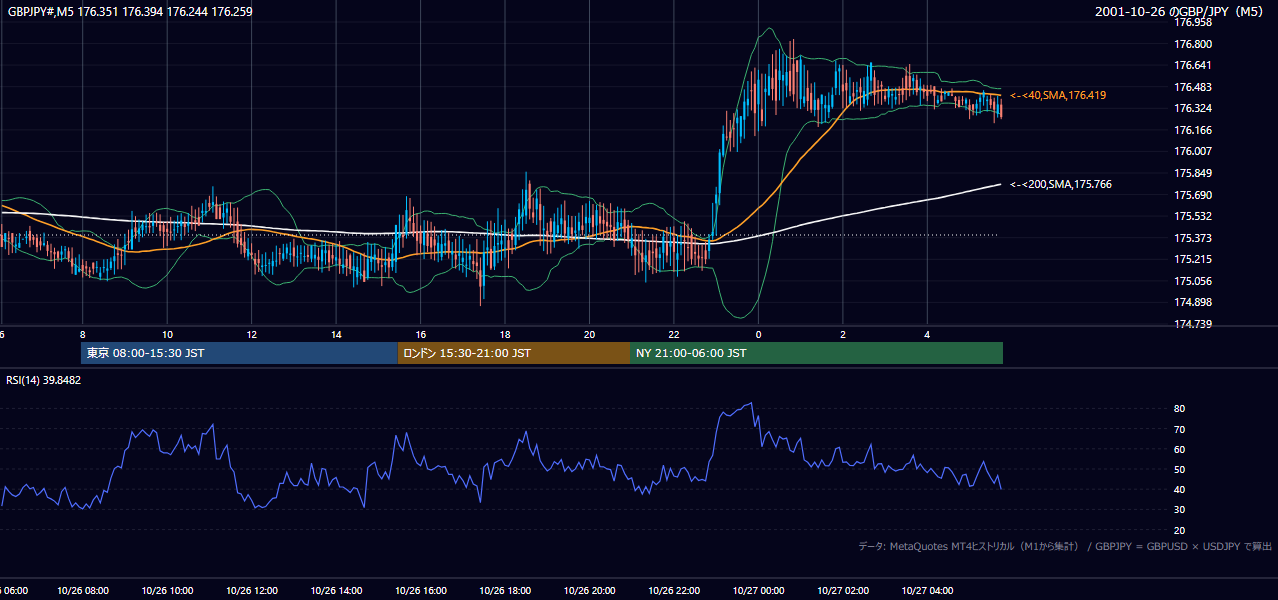The height and width of the screenshot is (600, 1278).
Task: Click the RSI scale value 40
Action: coord(1179,489)
